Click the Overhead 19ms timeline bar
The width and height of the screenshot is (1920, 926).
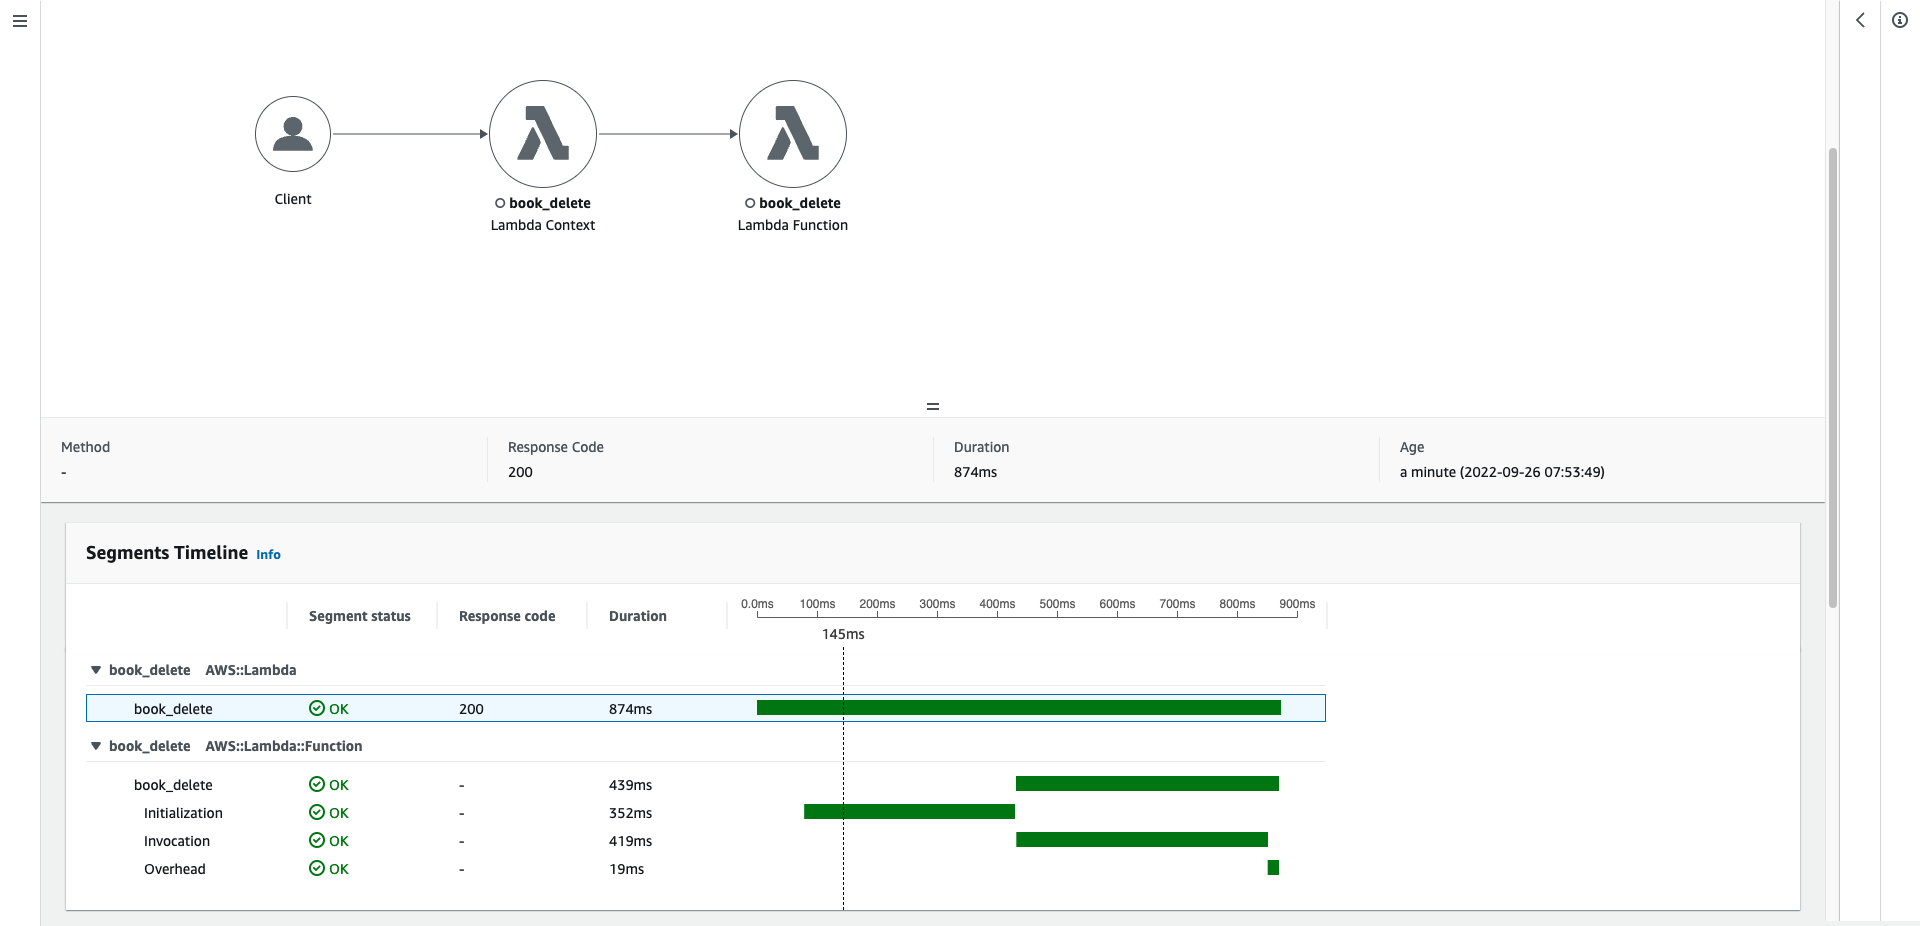coord(1273,868)
